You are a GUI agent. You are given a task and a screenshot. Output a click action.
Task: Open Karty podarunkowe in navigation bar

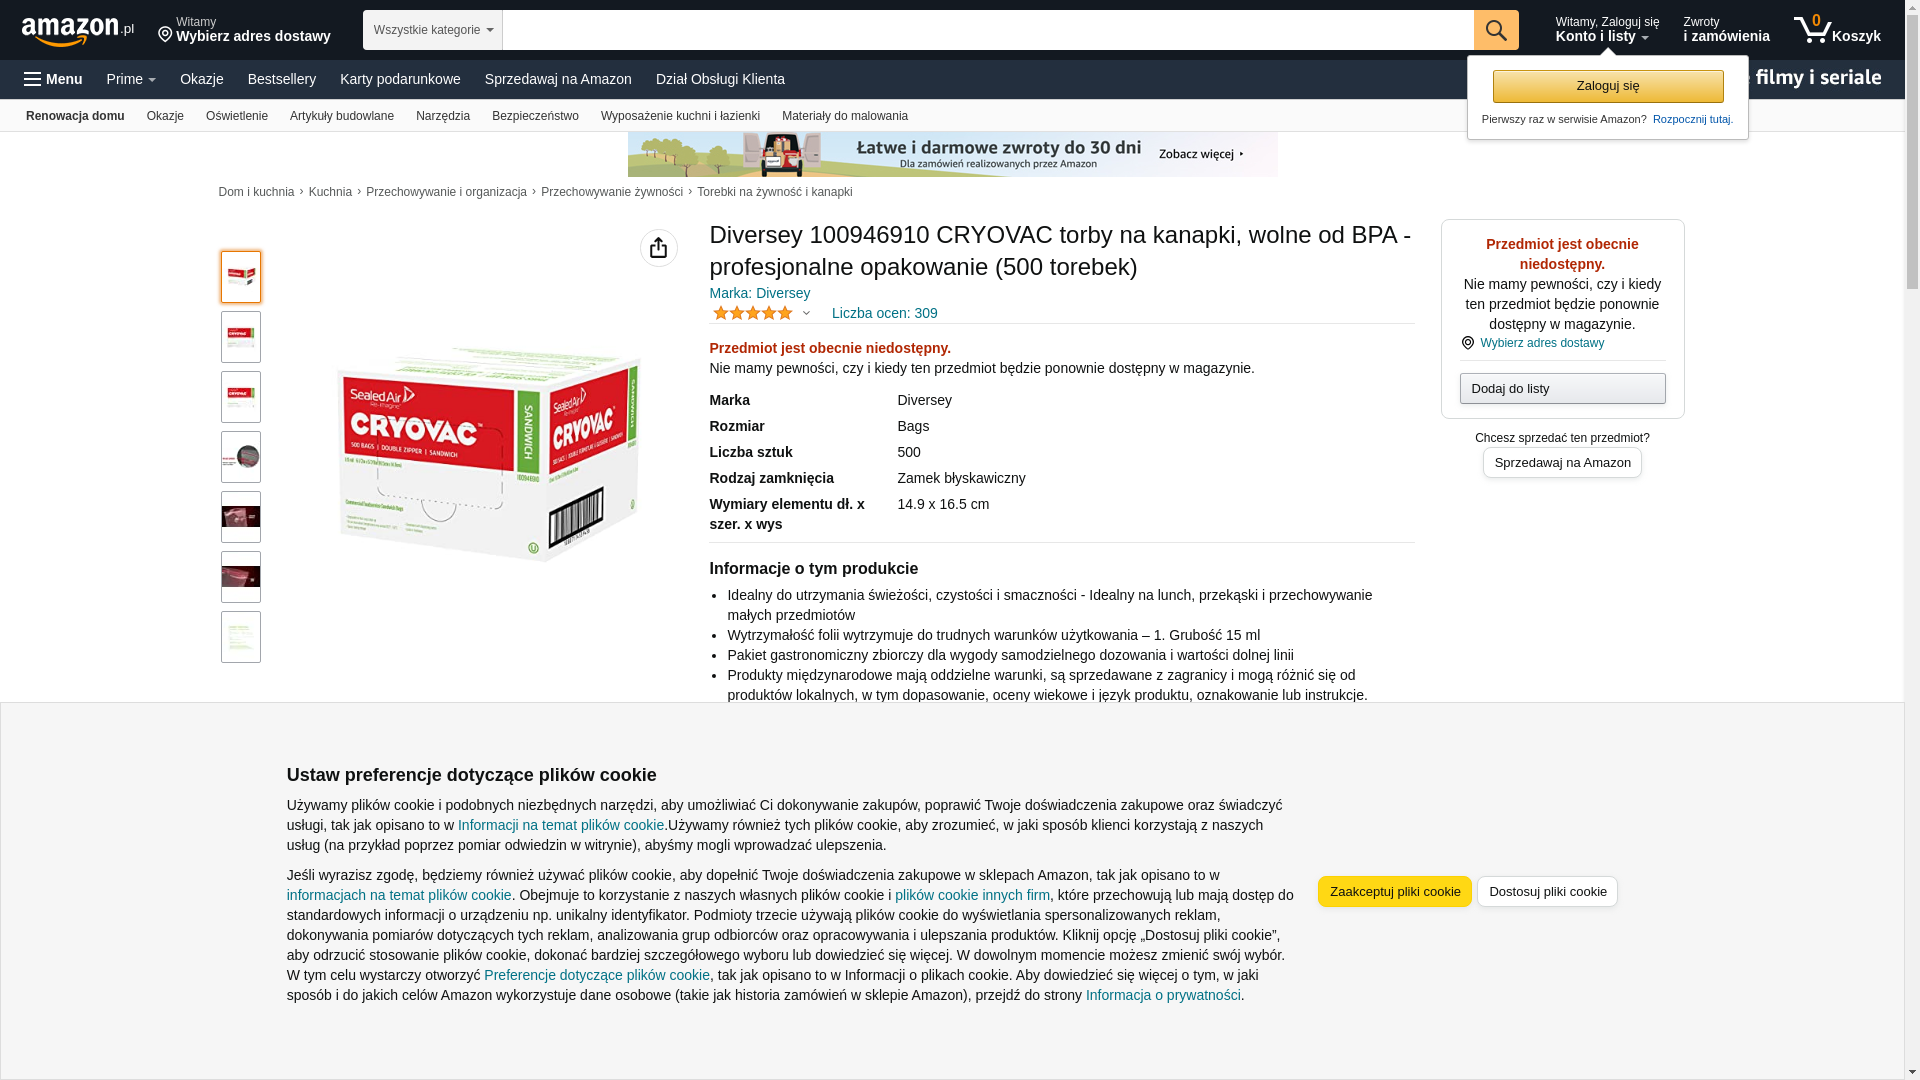(x=400, y=79)
